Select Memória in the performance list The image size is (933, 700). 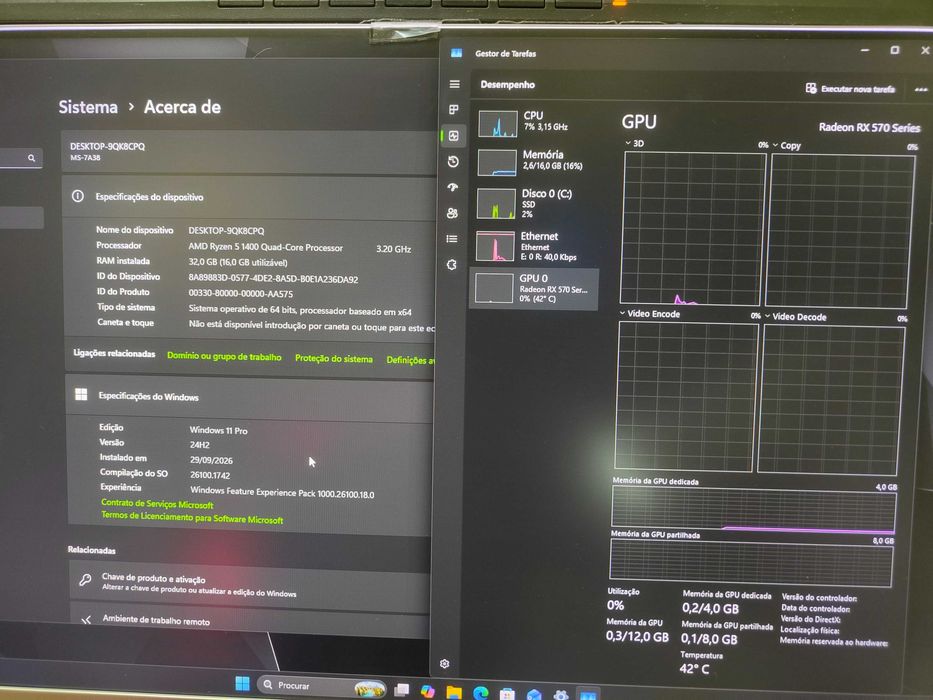pyautogui.click(x=534, y=161)
